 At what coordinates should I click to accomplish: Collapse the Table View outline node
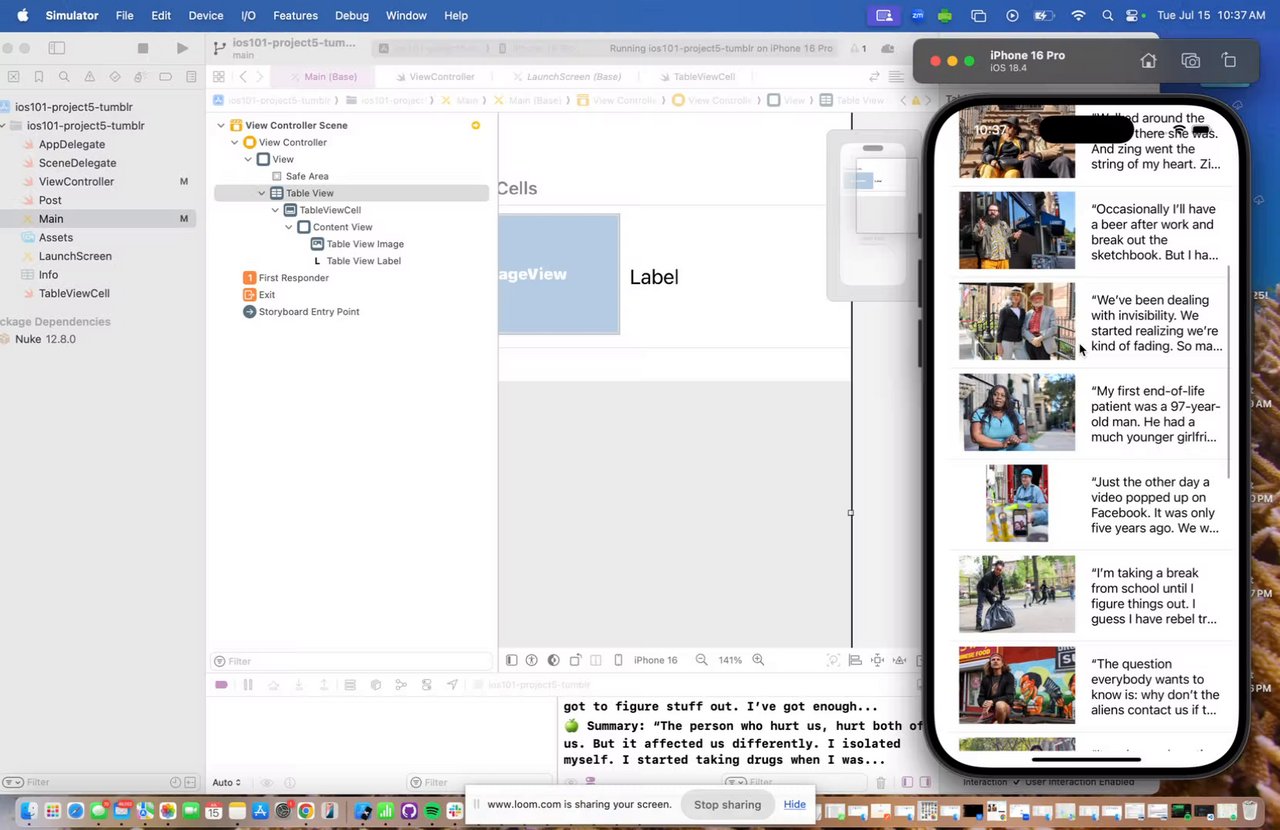point(262,193)
